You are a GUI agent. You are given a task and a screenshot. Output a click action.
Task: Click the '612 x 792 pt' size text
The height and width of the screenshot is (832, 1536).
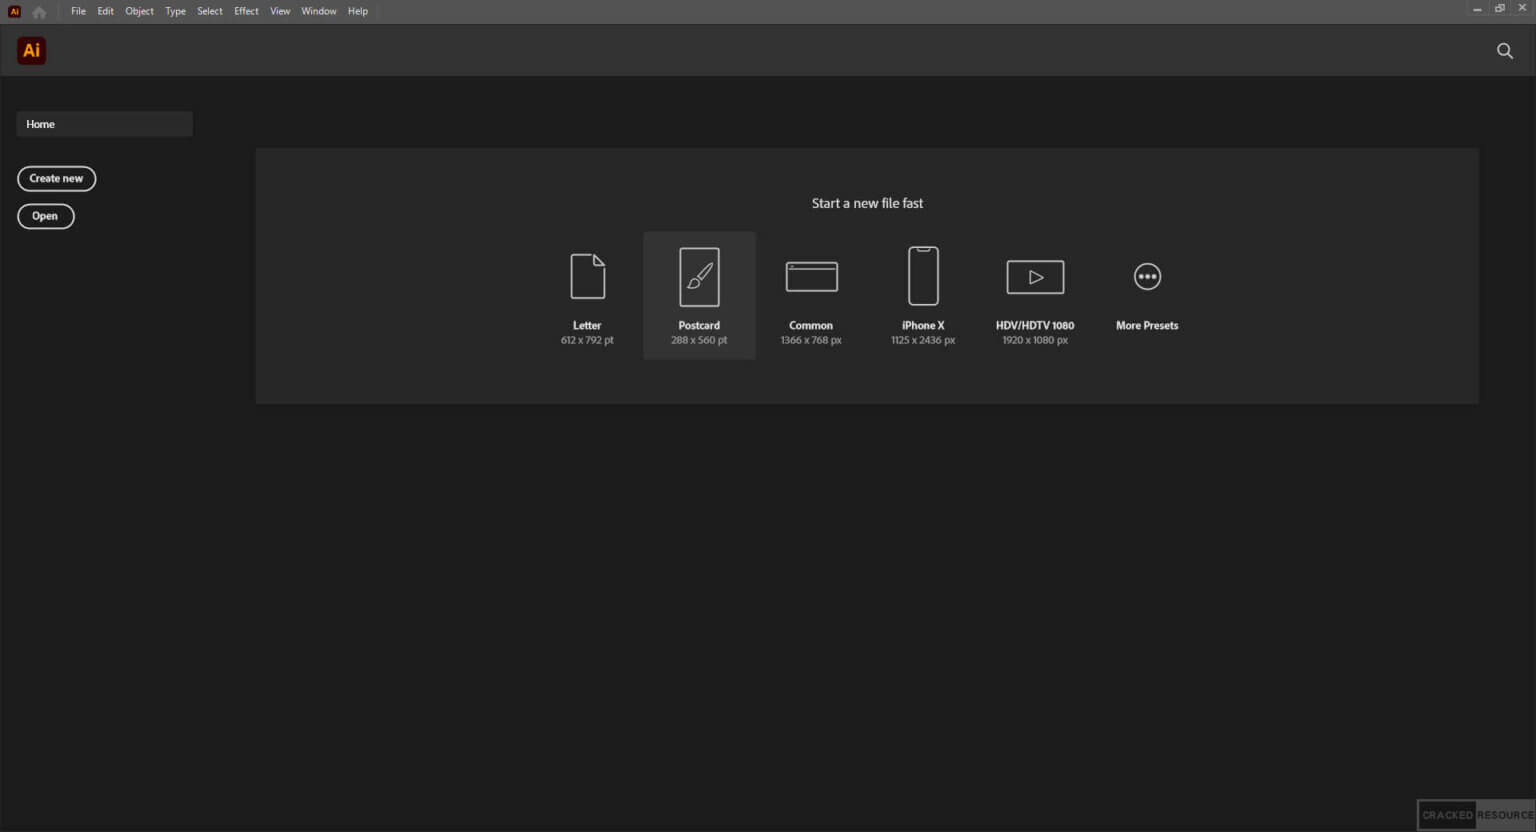587,340
